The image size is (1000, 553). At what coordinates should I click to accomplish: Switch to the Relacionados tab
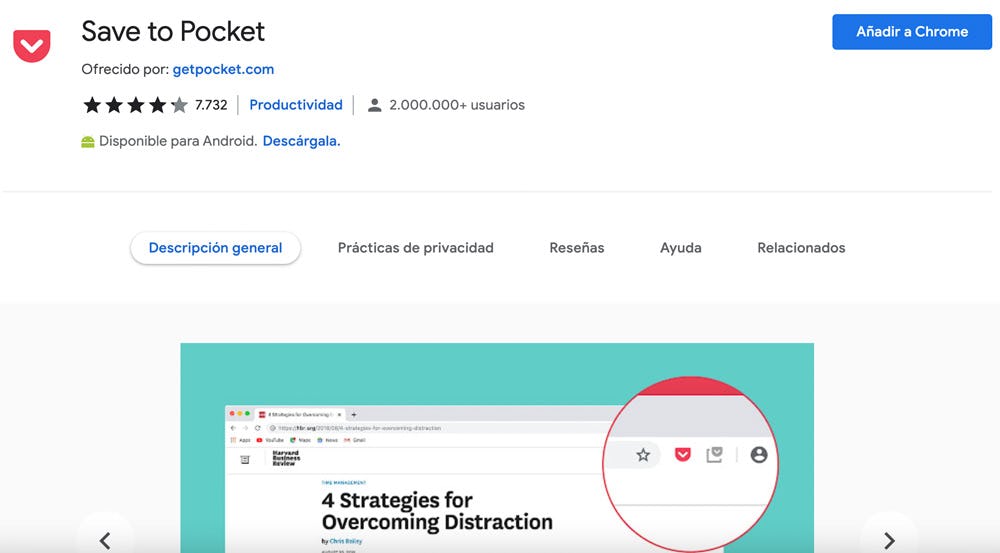coord(801,247)
